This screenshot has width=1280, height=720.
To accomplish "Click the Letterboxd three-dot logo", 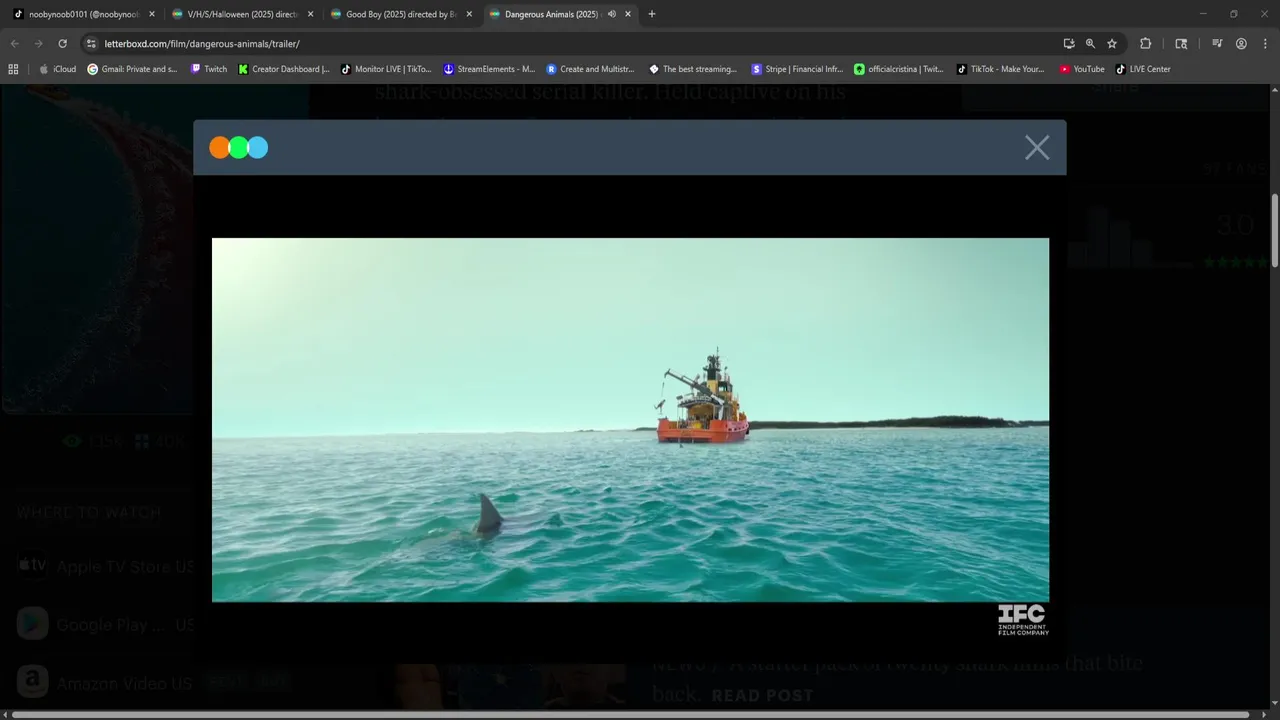I will pyautogui.click(x=239, y=148).
